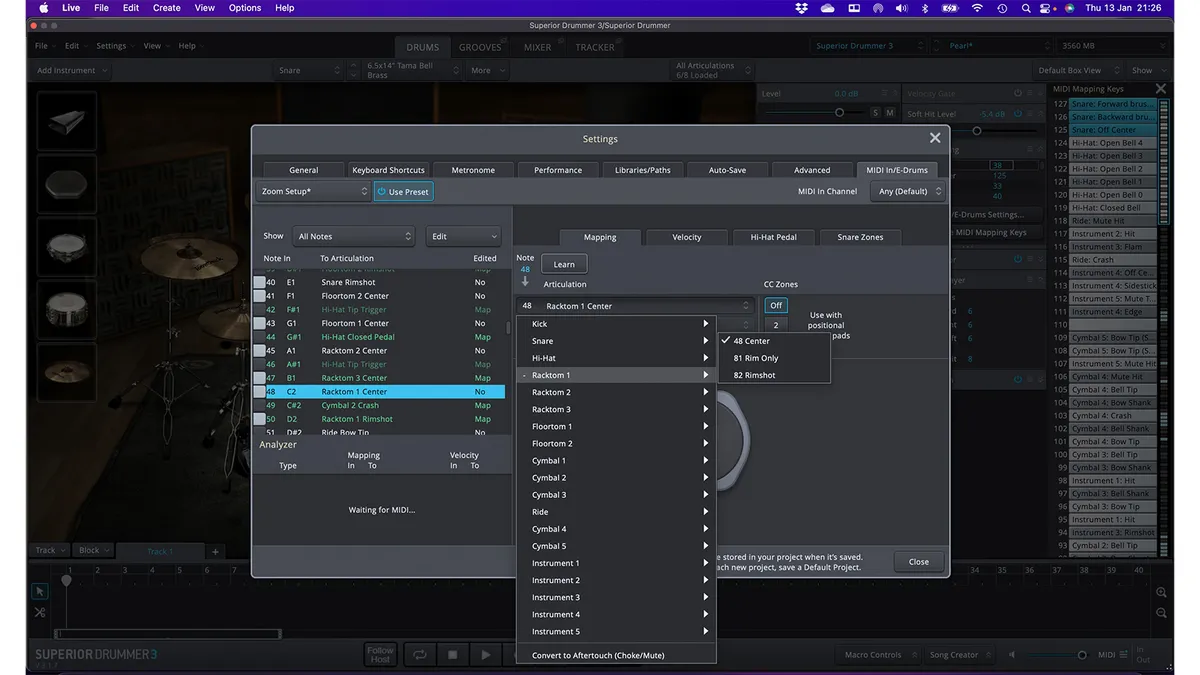Click the Close button in Settings
The height and width of the screenshot is (675, 1200).
[x=919, y=562]
